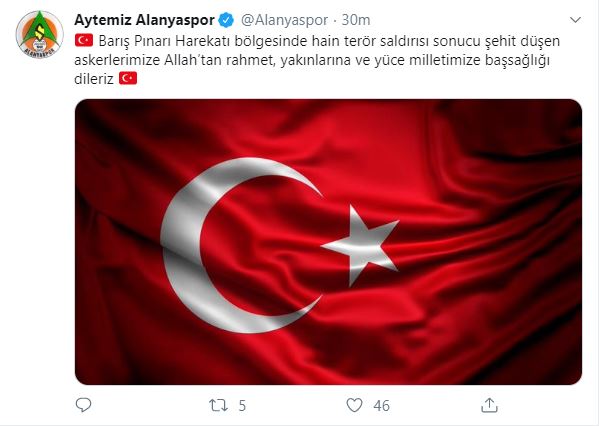The image size is (599, 426).
Task: Click the reply speech bubble icon
Action: 83,405
